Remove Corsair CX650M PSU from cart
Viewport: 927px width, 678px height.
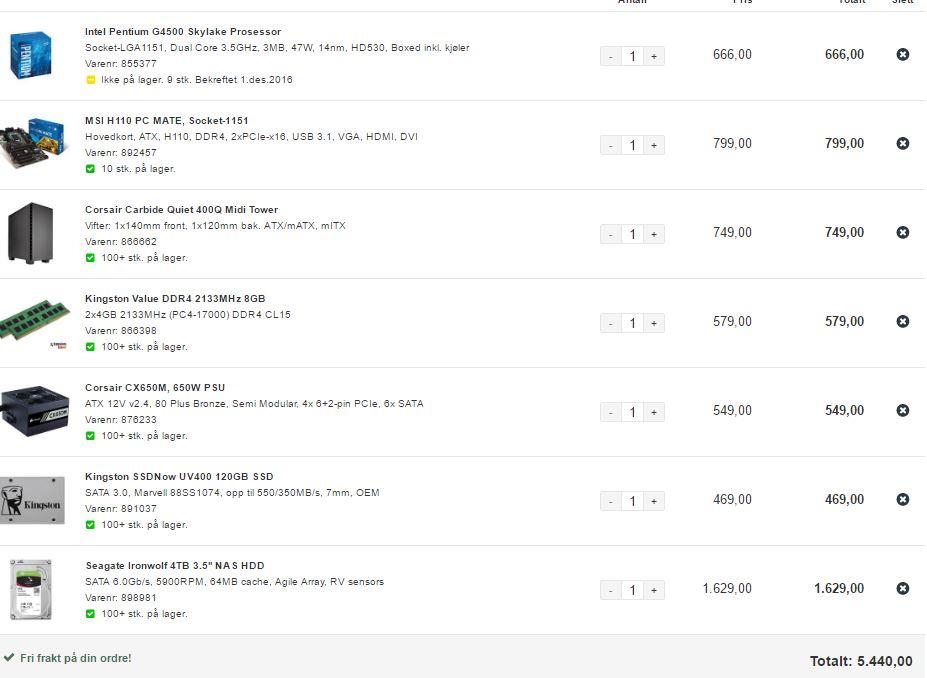[902, 410]
